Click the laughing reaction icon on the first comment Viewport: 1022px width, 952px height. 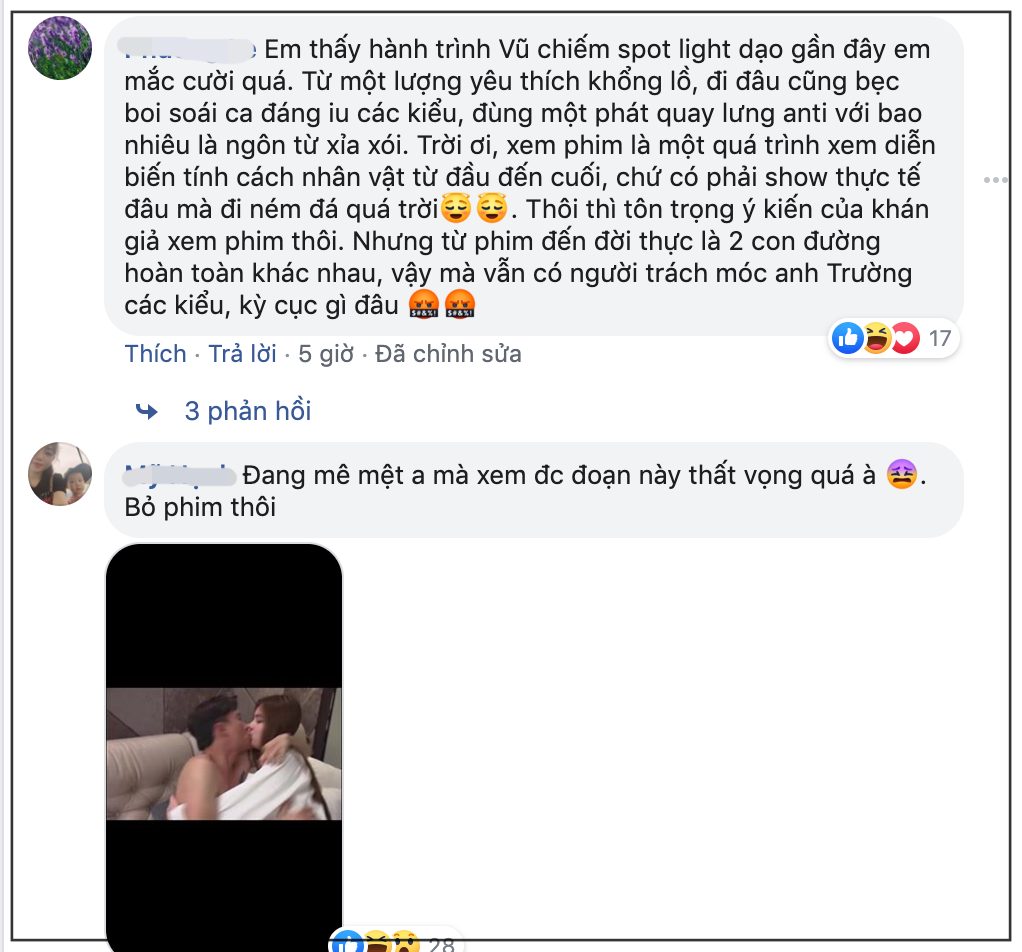point(877,338)
